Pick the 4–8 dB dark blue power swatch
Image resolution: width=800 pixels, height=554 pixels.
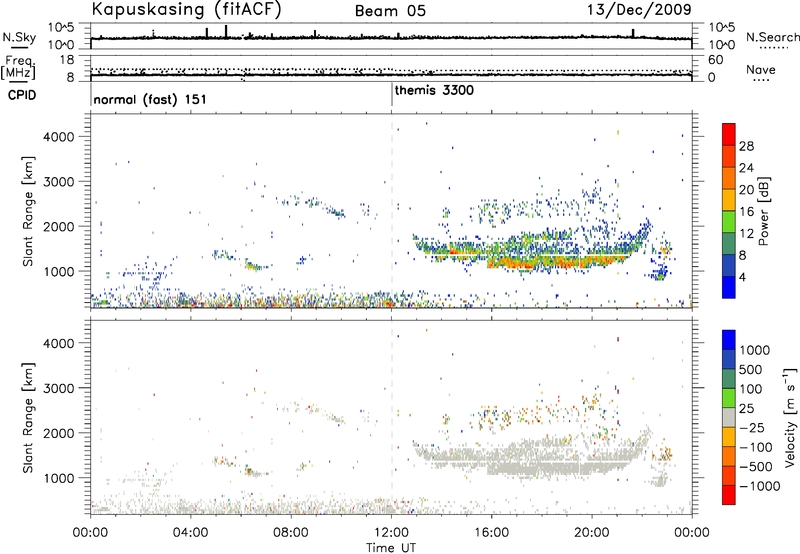tap(729, 266)
